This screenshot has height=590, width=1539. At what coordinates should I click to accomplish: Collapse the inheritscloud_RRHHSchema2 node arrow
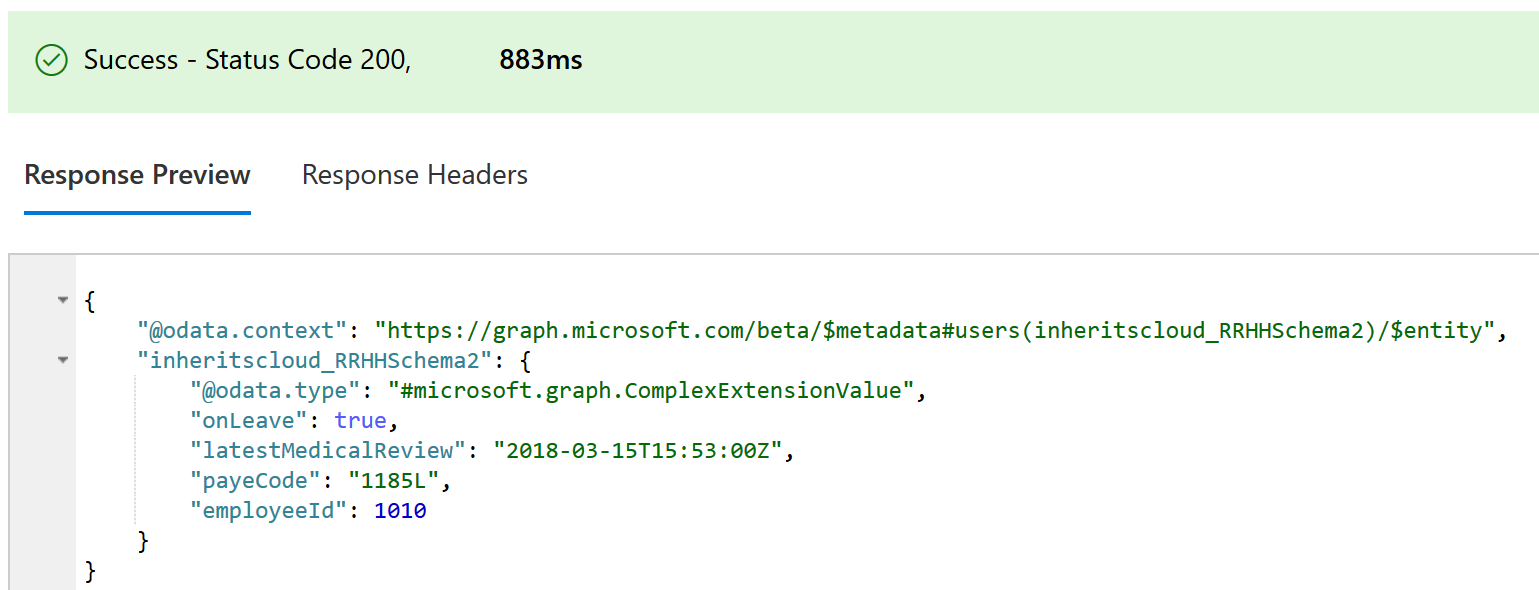[x=63, y=360]
